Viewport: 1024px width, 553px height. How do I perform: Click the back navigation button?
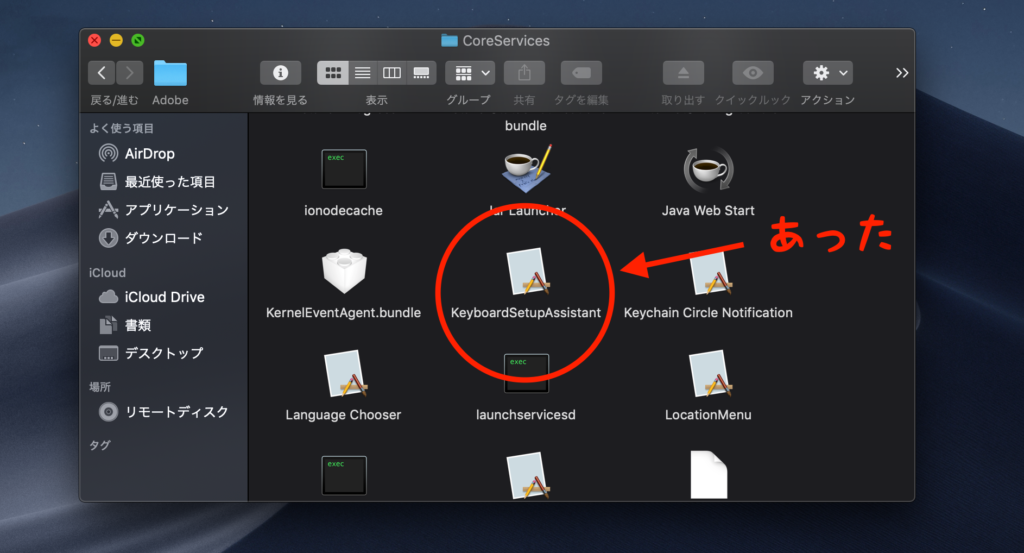click(x=101, y=72)
